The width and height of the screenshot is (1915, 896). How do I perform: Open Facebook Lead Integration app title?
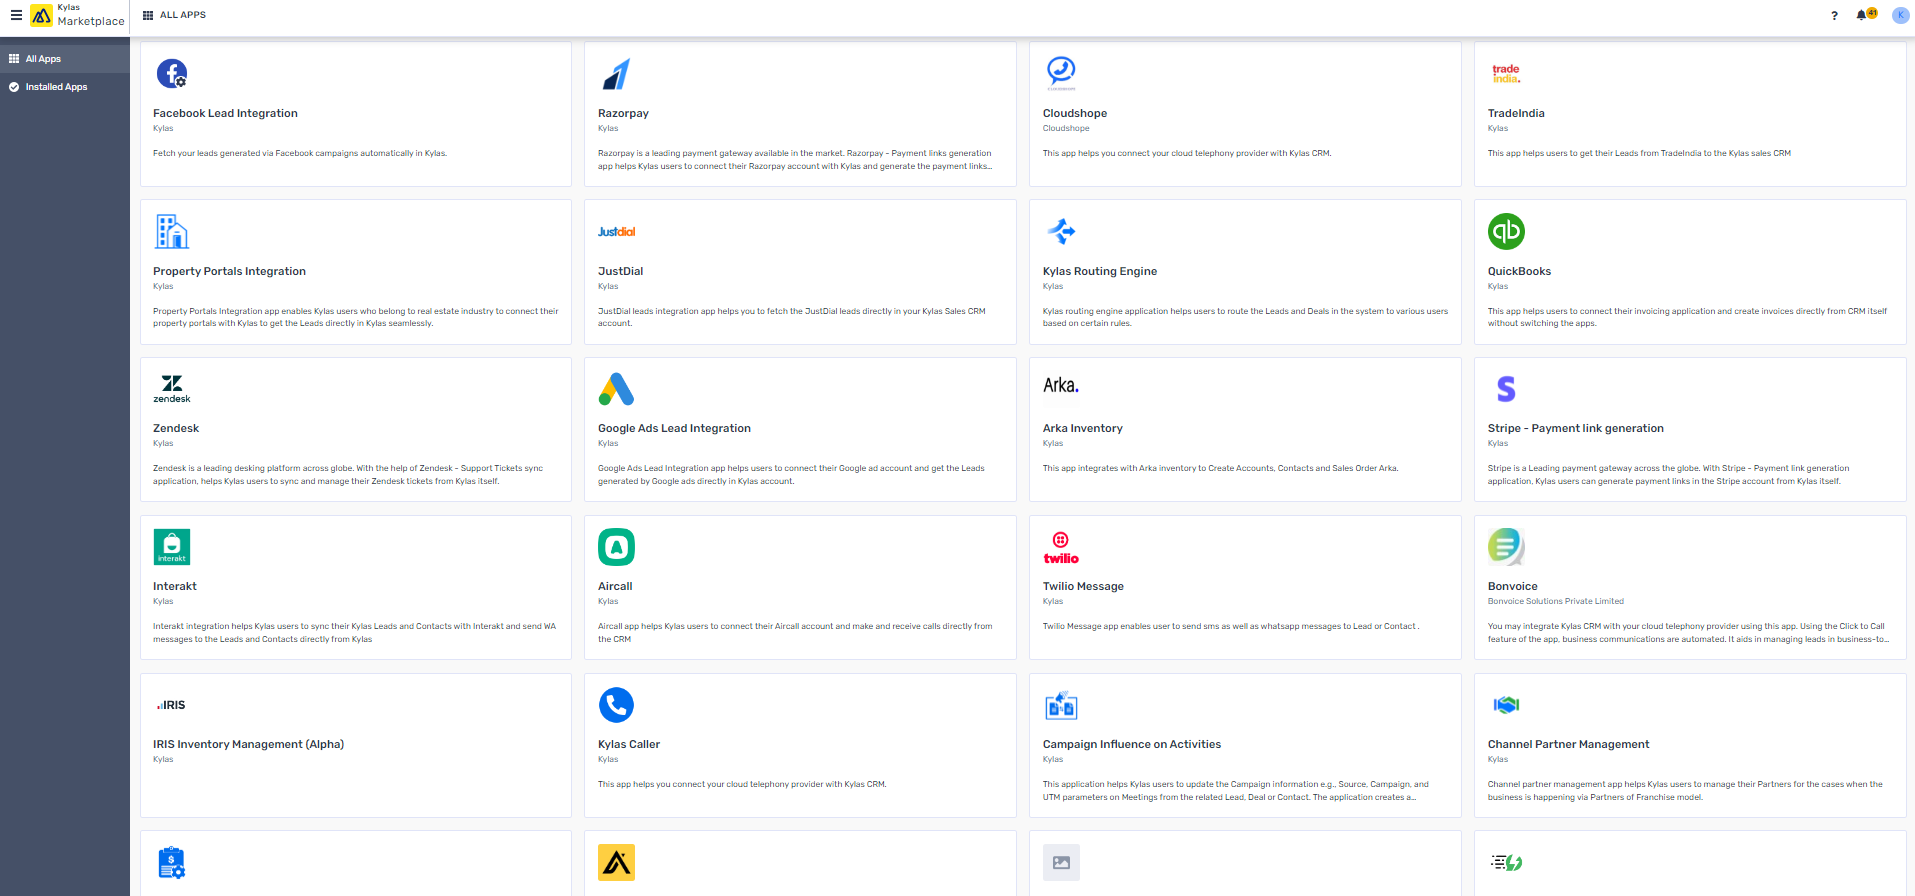(225, 113)
